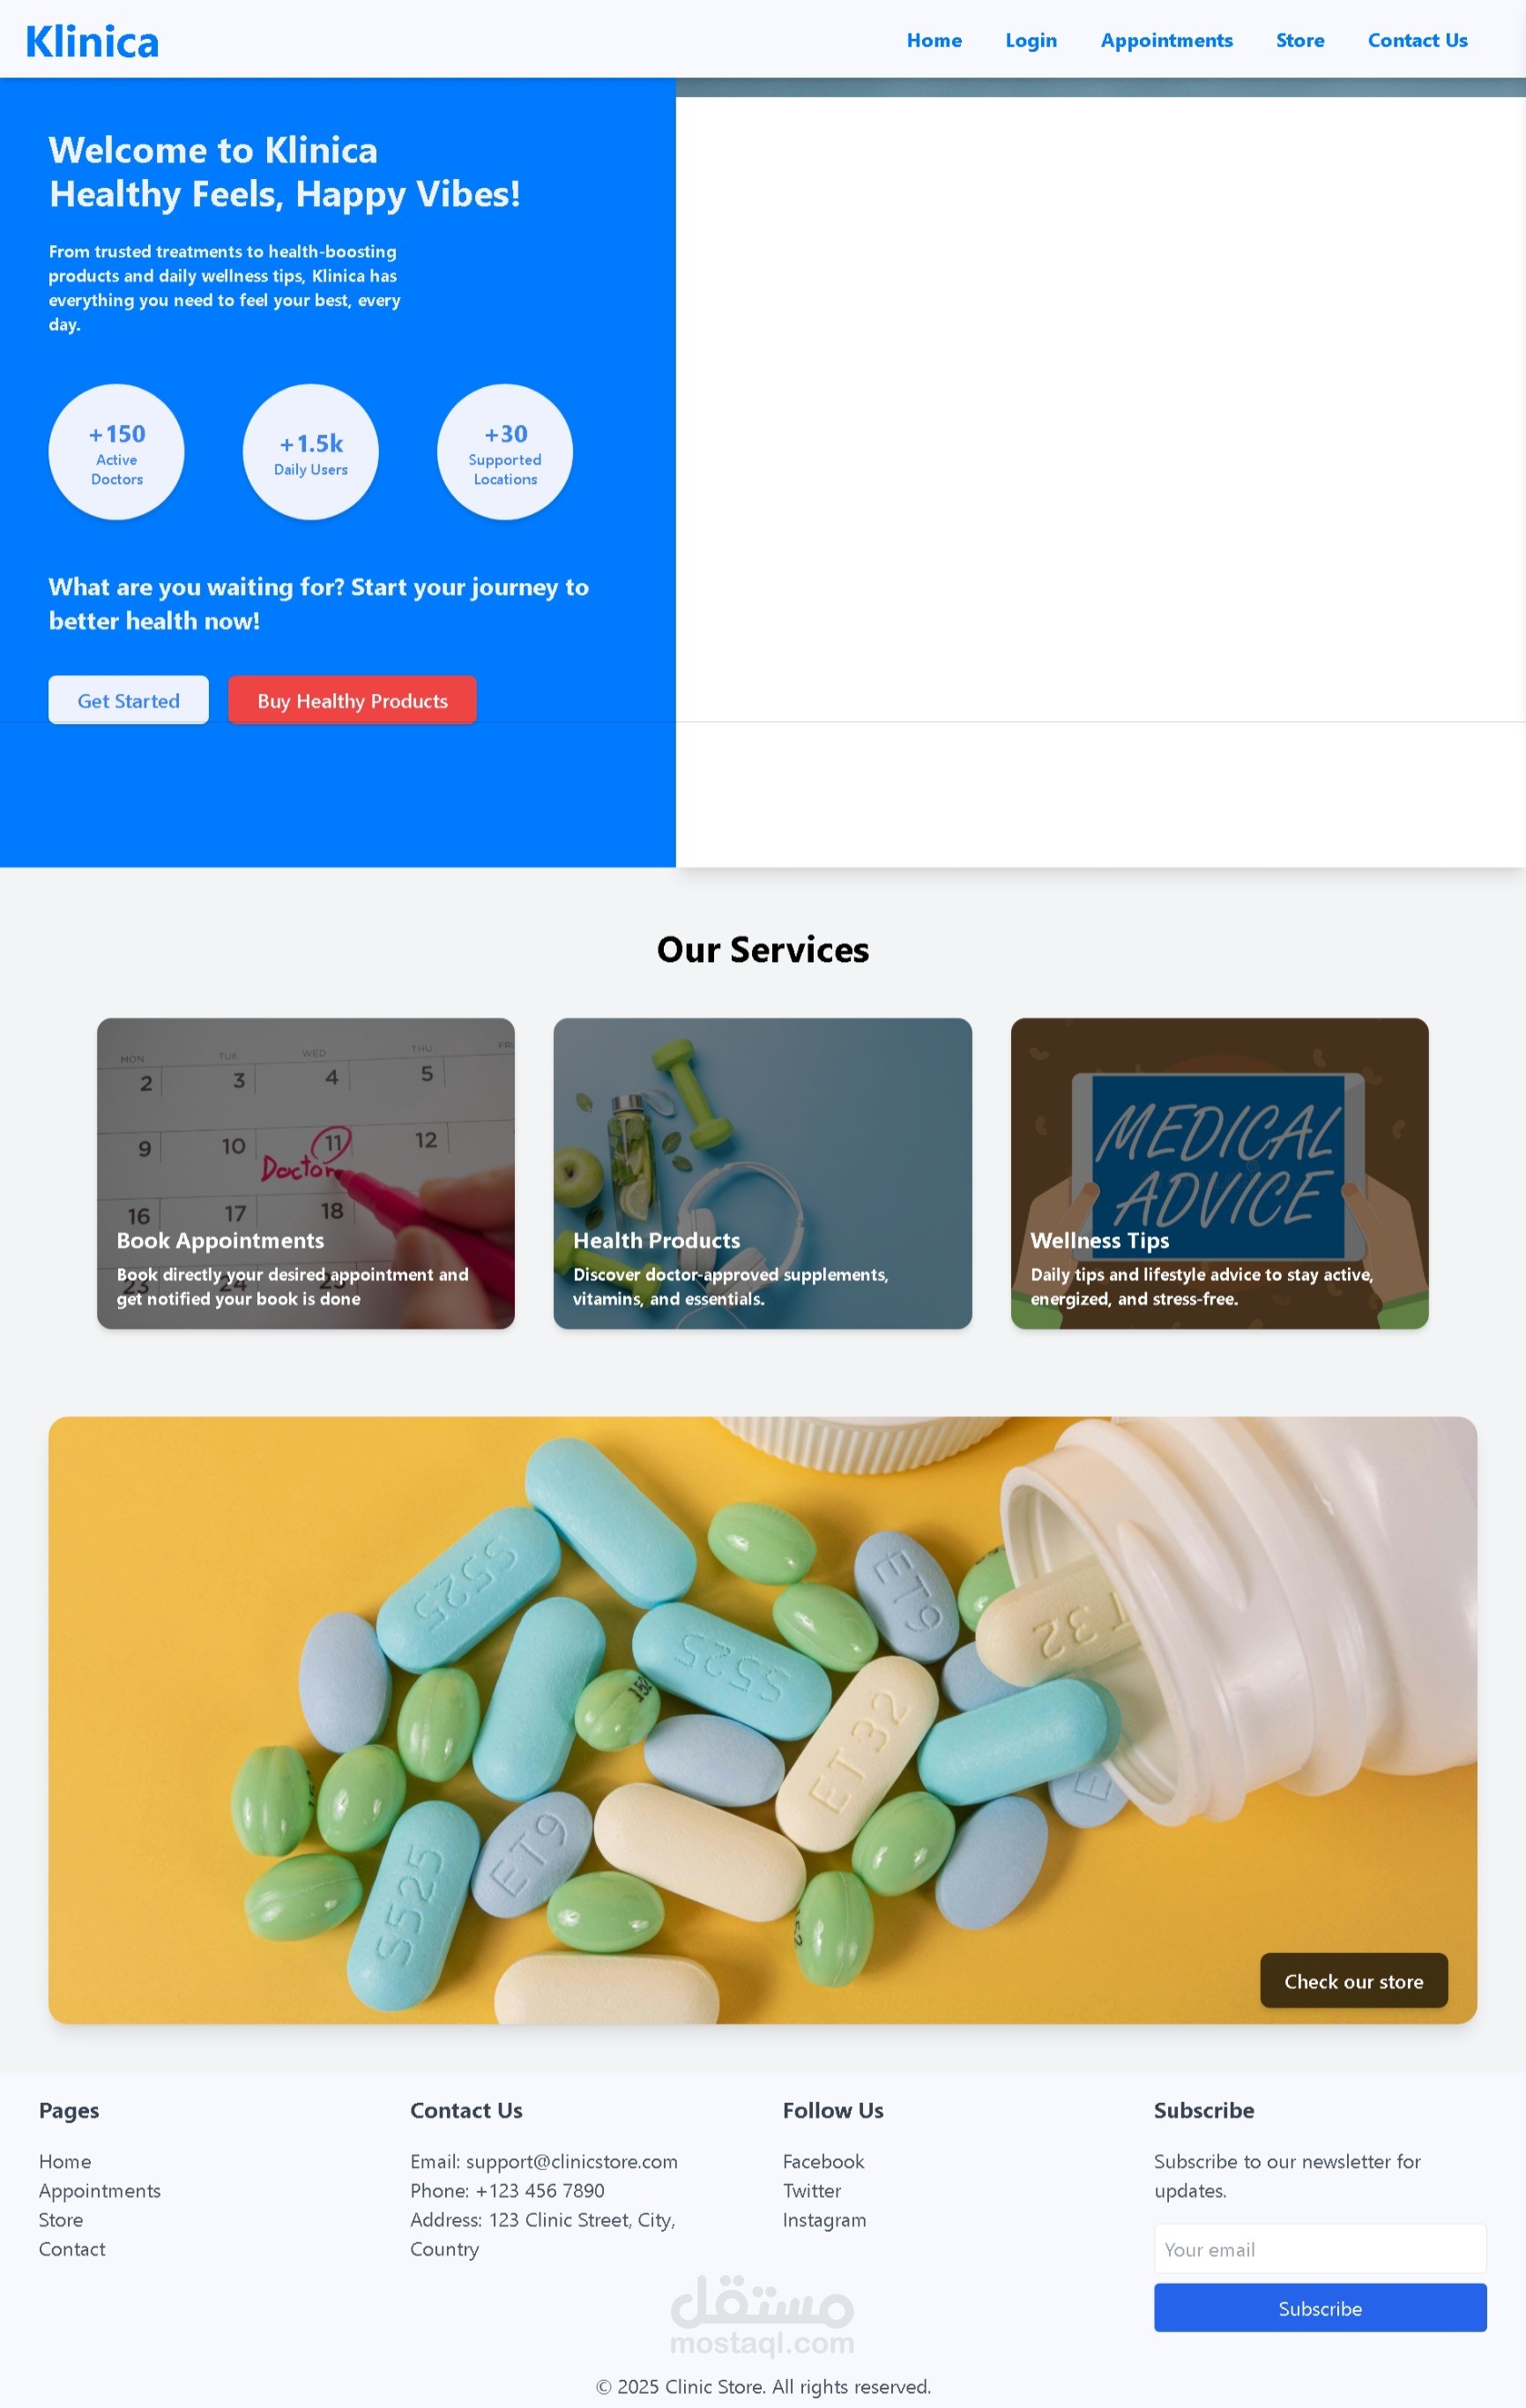The width and height of the screenshot is (1526, 2408).
Task: Open the Book Appointments service card
Action: tap(306, 1173)
